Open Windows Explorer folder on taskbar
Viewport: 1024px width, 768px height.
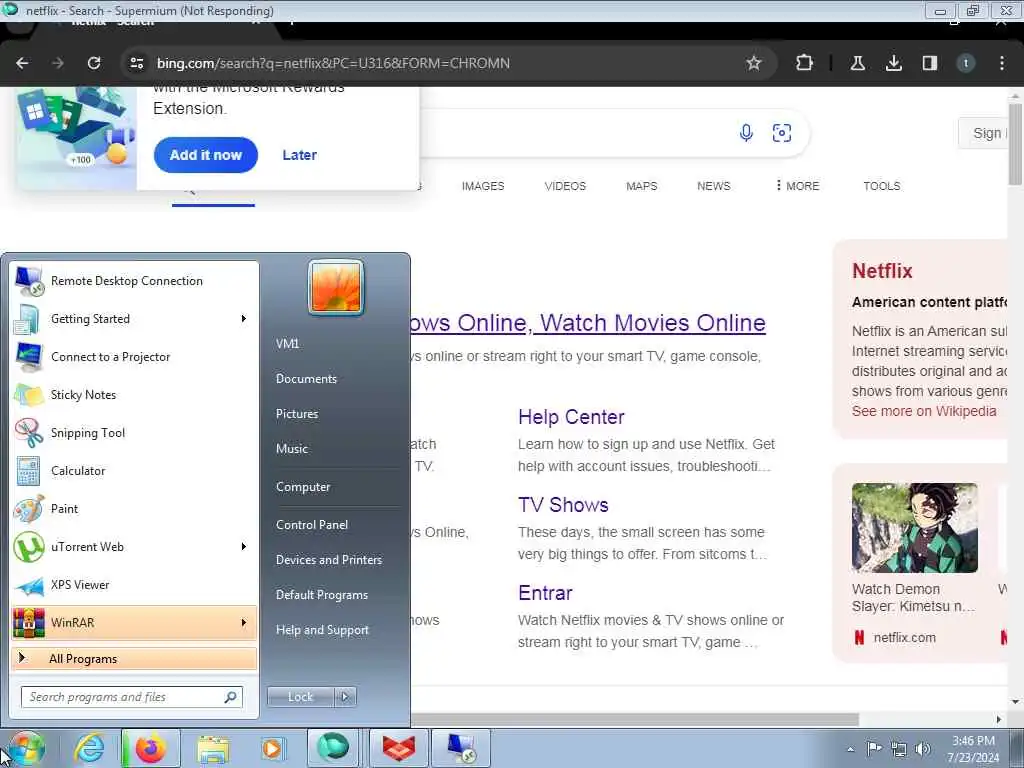tap(213, 748)
